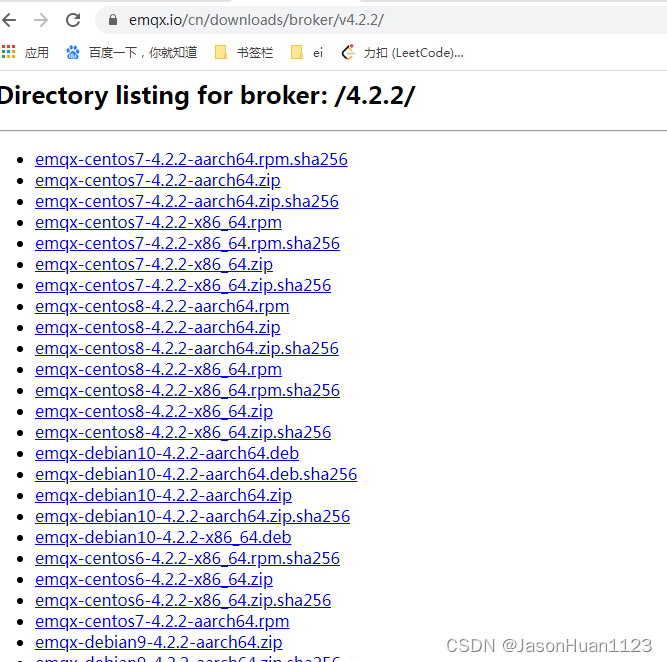Reload the page with the refresh icon

tap(73, 20)
